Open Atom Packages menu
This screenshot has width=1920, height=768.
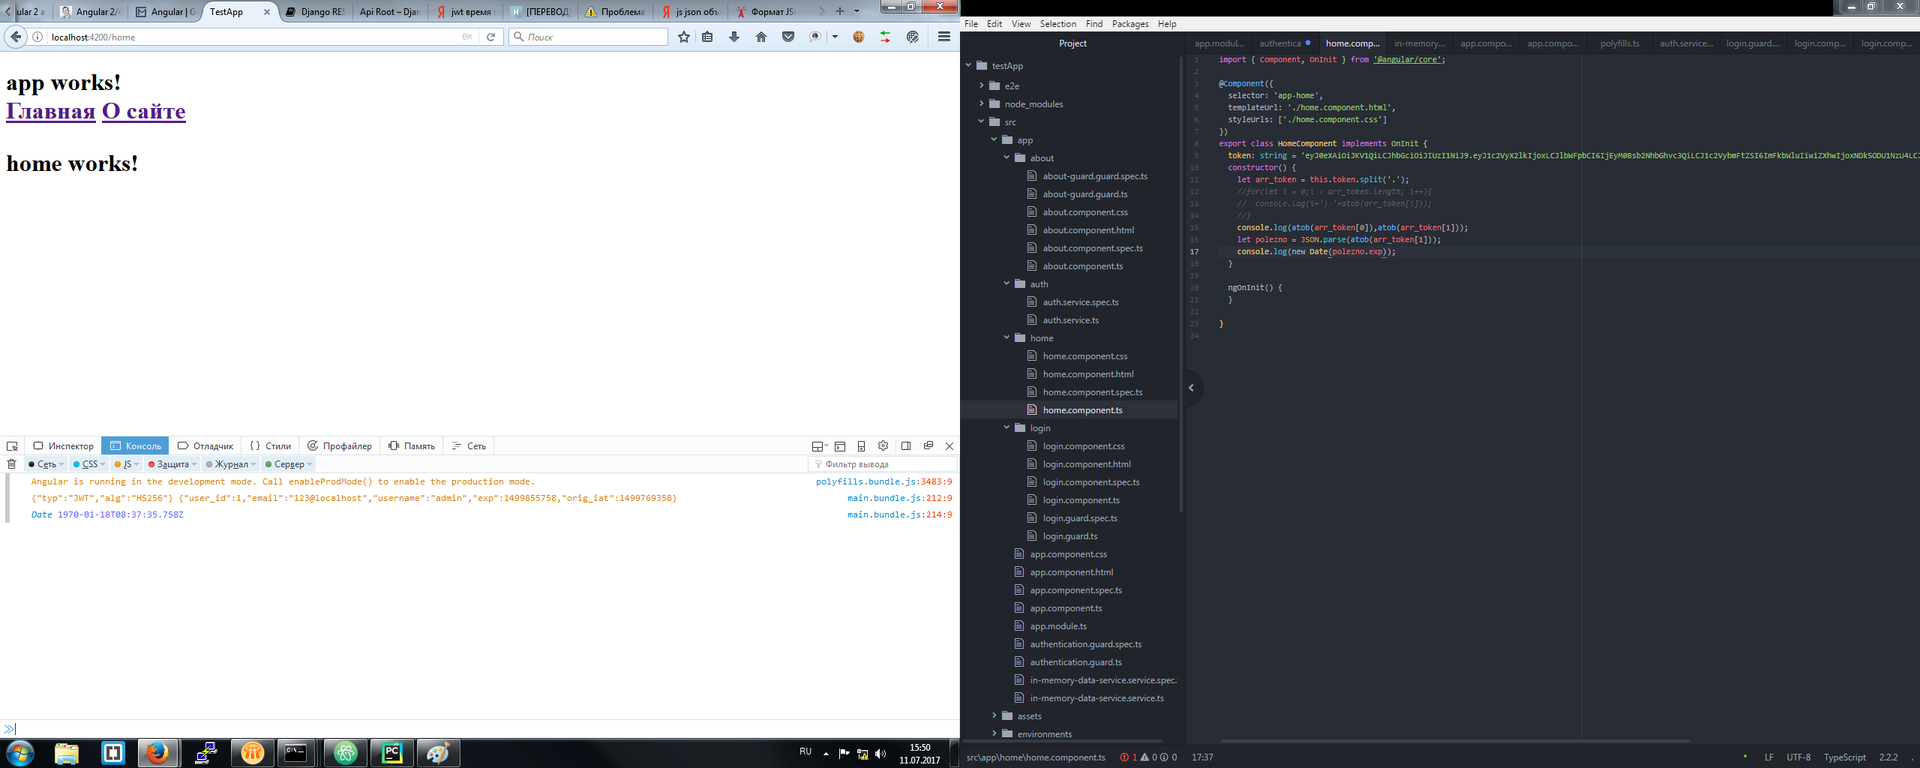[1130, 24]
